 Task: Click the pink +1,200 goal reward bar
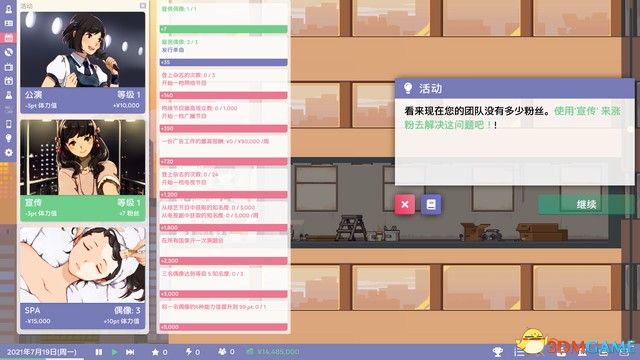[223, 195]
